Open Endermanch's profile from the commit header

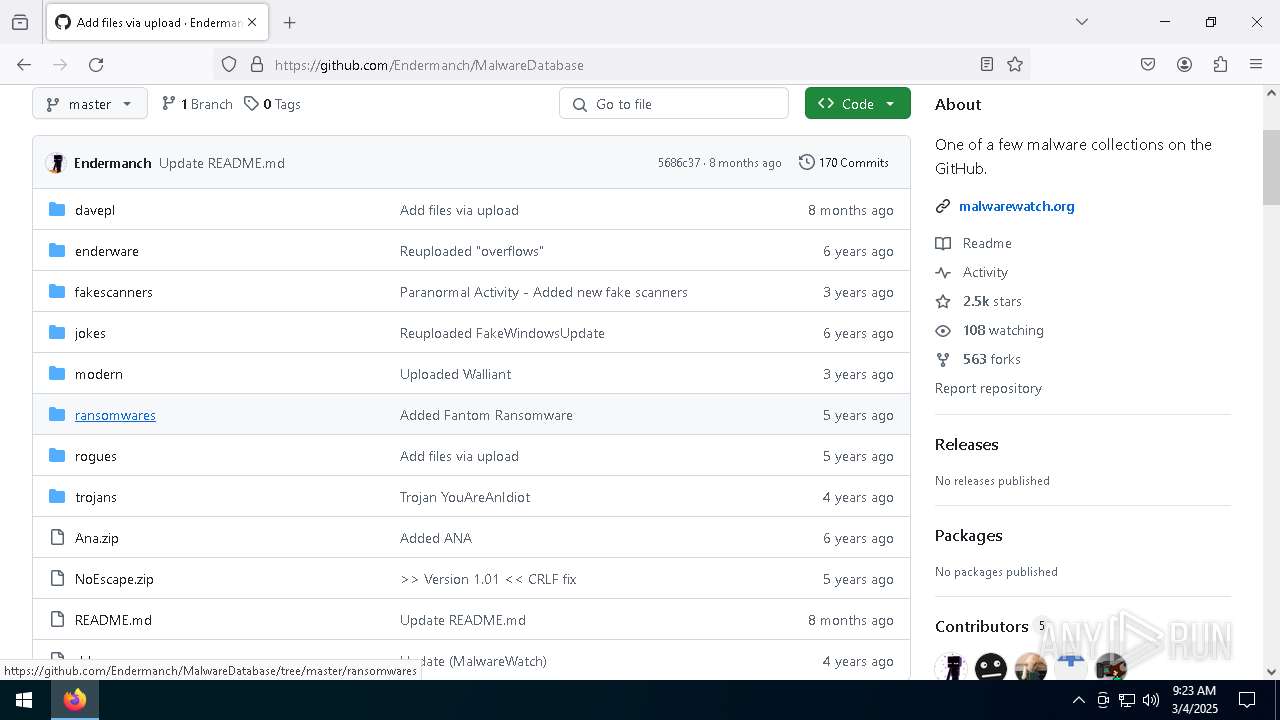(x=113, y=163)
